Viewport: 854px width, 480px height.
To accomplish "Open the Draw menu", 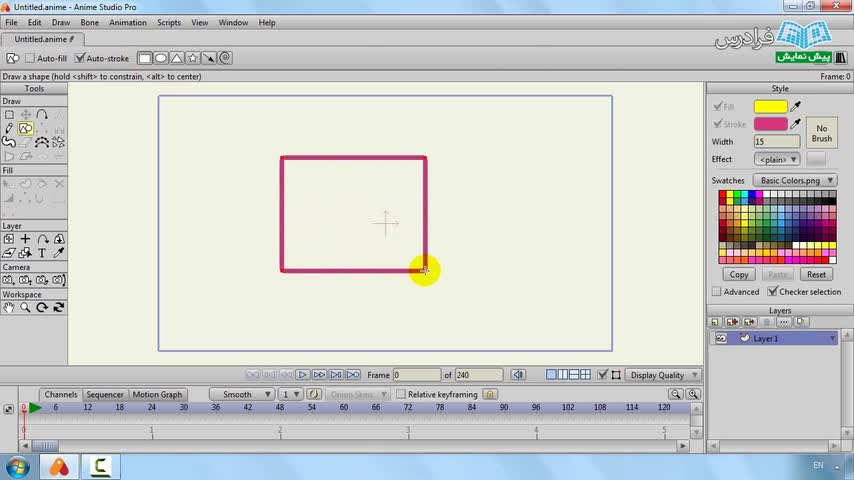I will pos(61,22).
